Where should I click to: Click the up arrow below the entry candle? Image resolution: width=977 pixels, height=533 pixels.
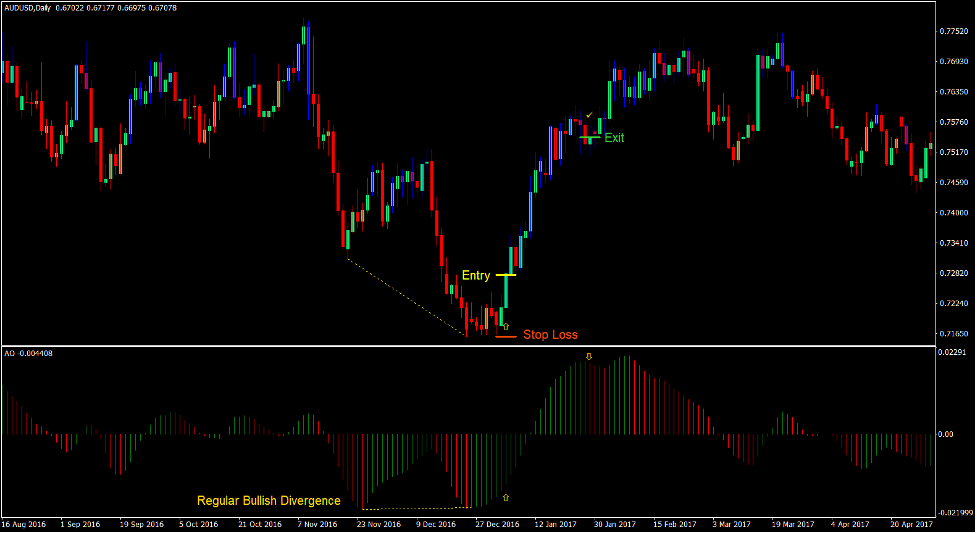pyautogui.click(x=505, y=326)
